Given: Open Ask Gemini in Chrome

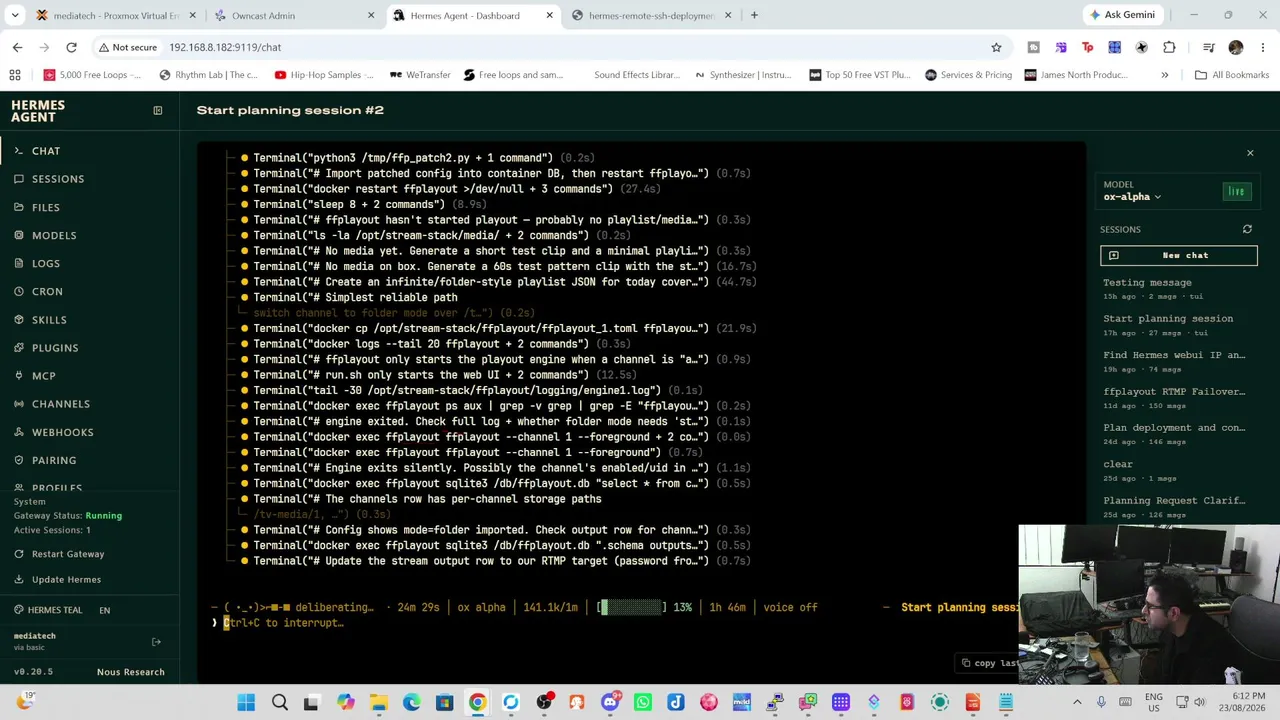Looking at the screenshot, I should coord(1121,15).
